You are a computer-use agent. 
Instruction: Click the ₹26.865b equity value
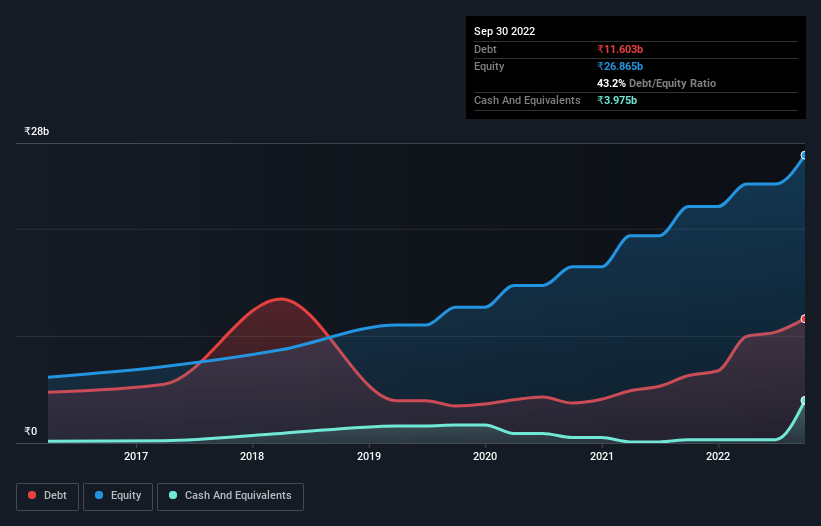coord(620,66)
